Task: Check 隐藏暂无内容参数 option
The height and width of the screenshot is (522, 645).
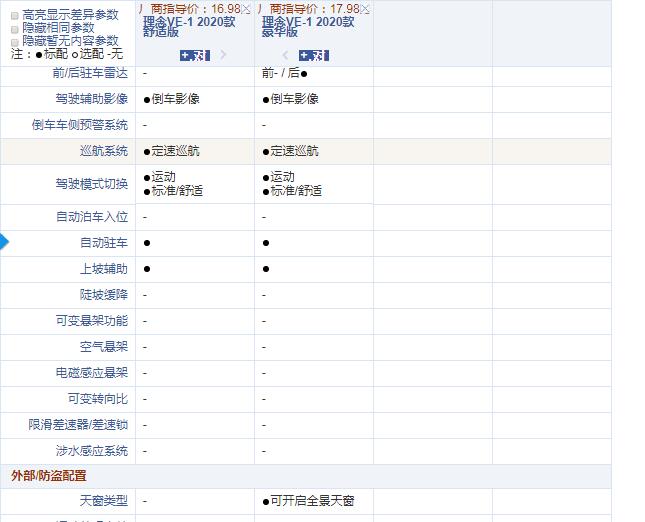Action: (15, 42)
